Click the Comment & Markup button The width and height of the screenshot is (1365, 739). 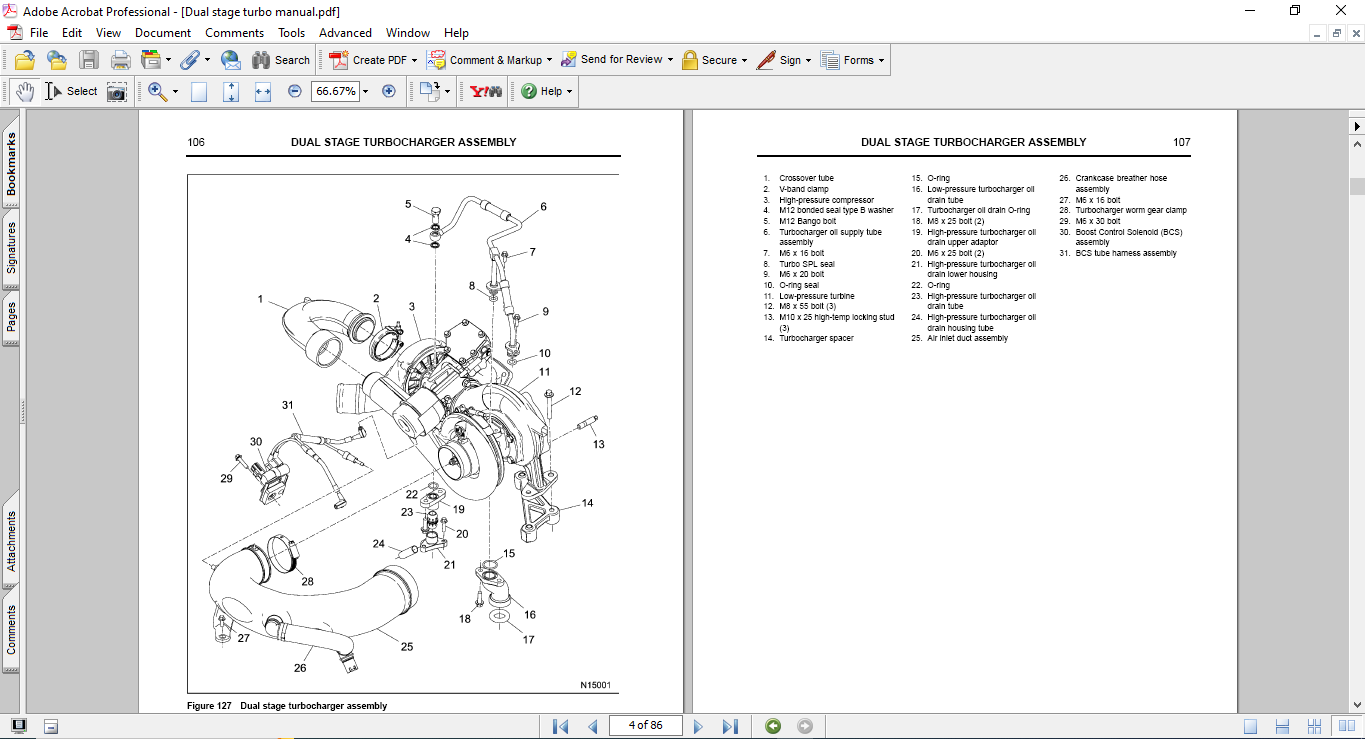click(x=488, y=59)
